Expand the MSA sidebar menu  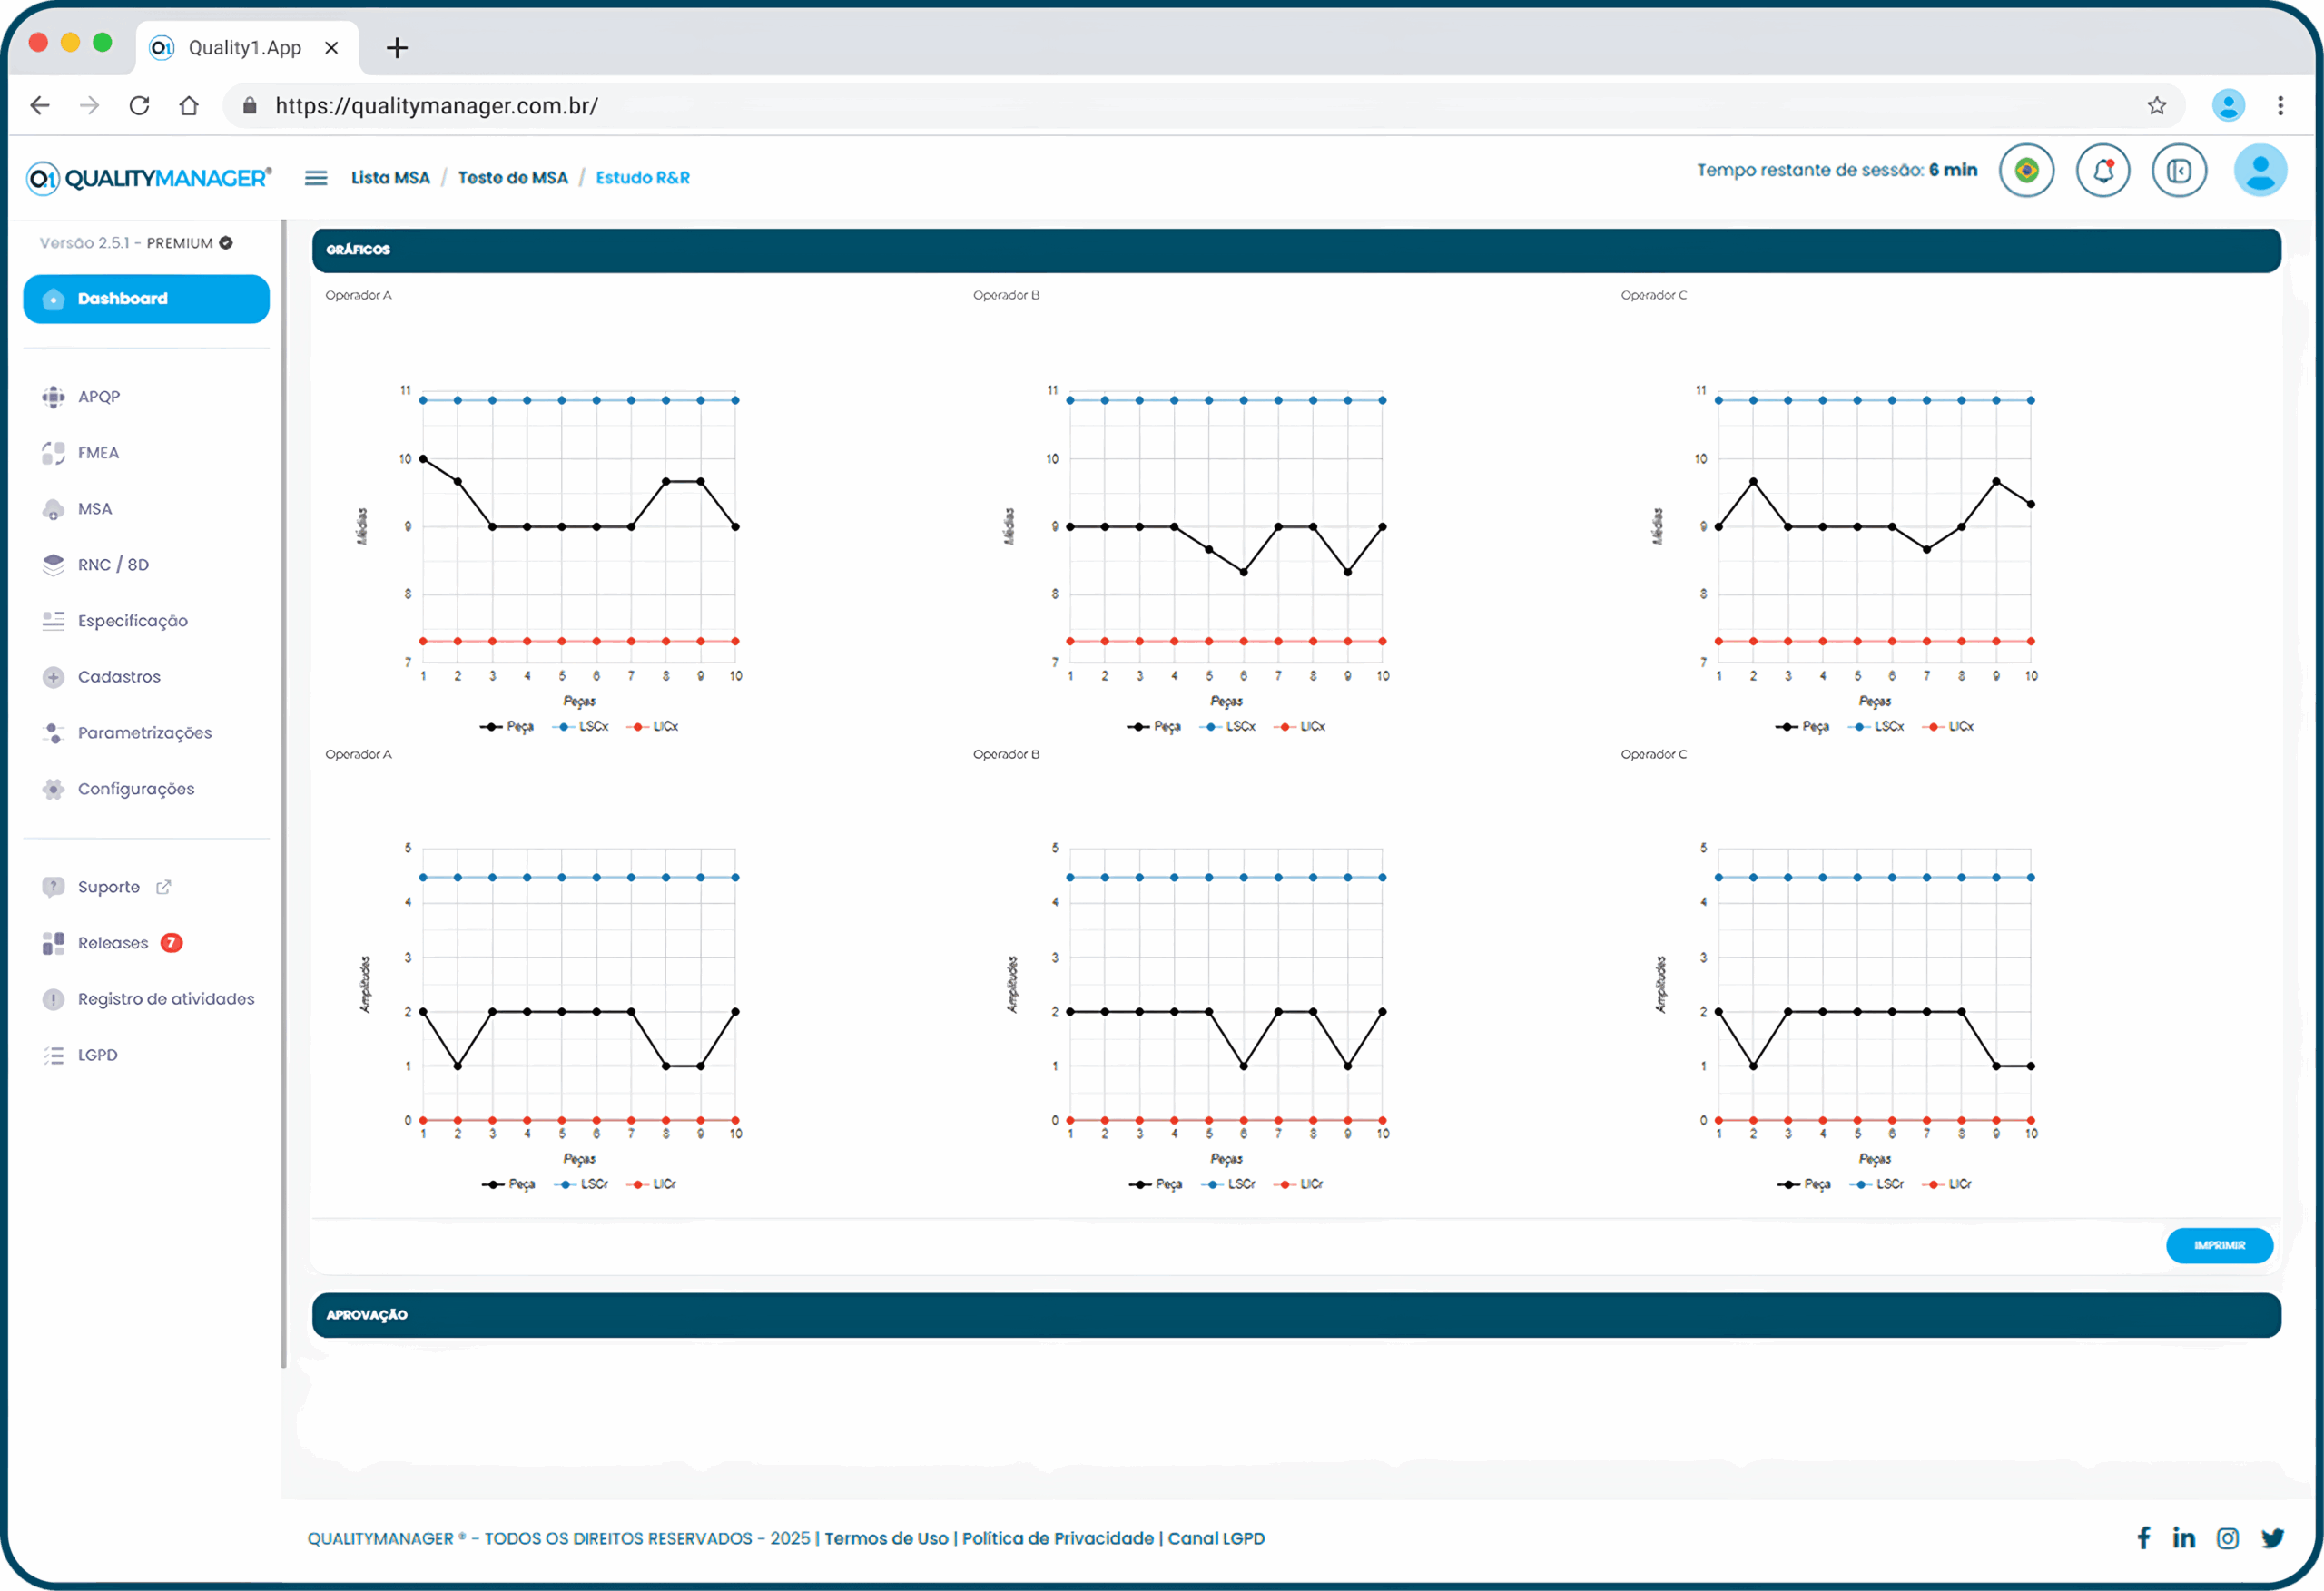95,509
